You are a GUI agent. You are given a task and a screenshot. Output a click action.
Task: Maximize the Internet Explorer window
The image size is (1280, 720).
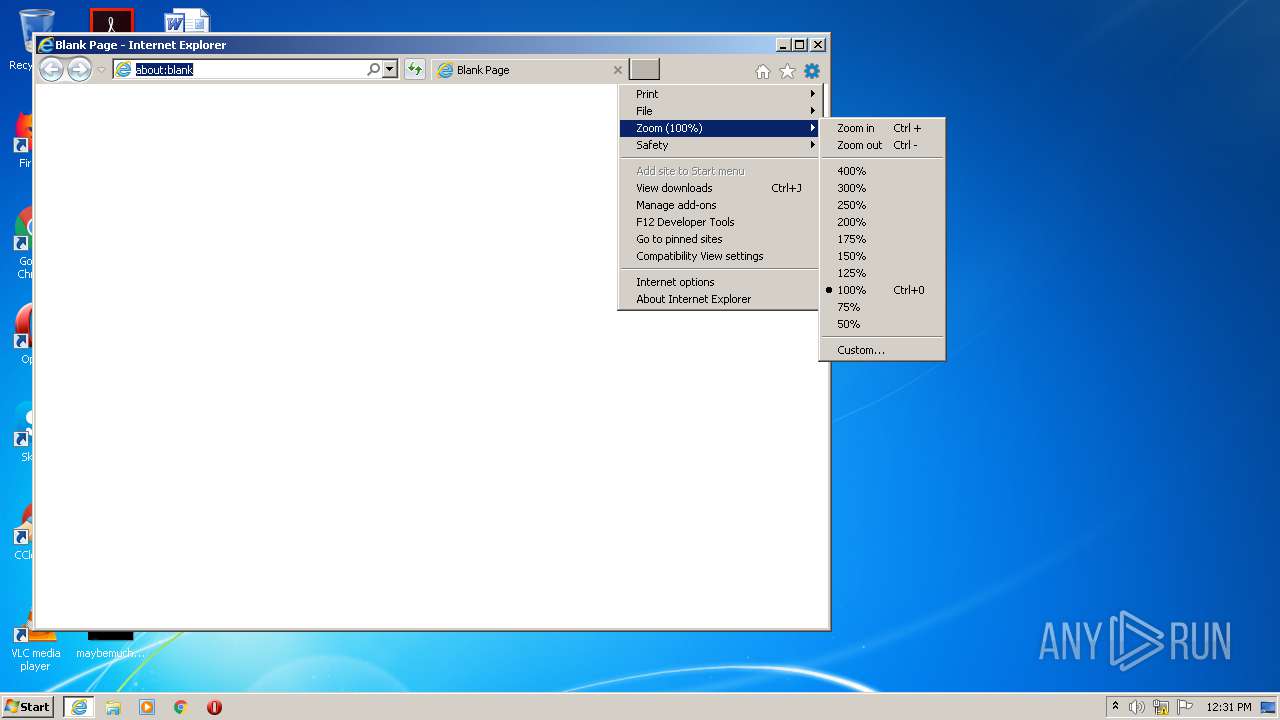799,45
